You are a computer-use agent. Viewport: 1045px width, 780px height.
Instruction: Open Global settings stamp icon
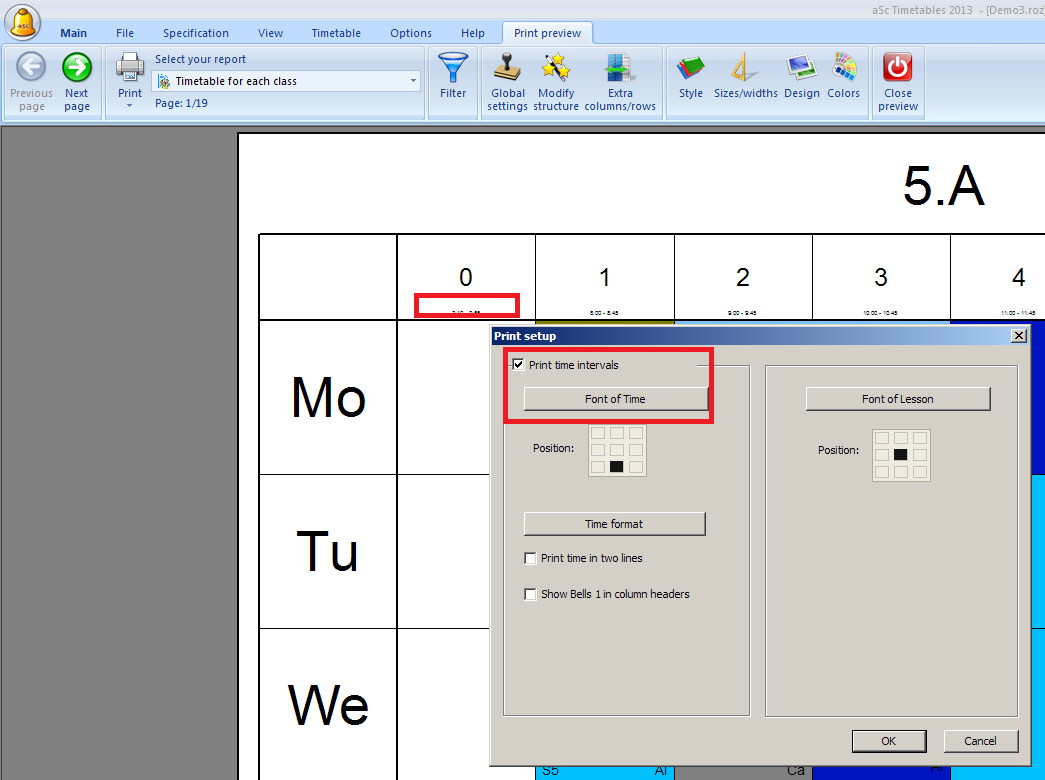(508, 69)
